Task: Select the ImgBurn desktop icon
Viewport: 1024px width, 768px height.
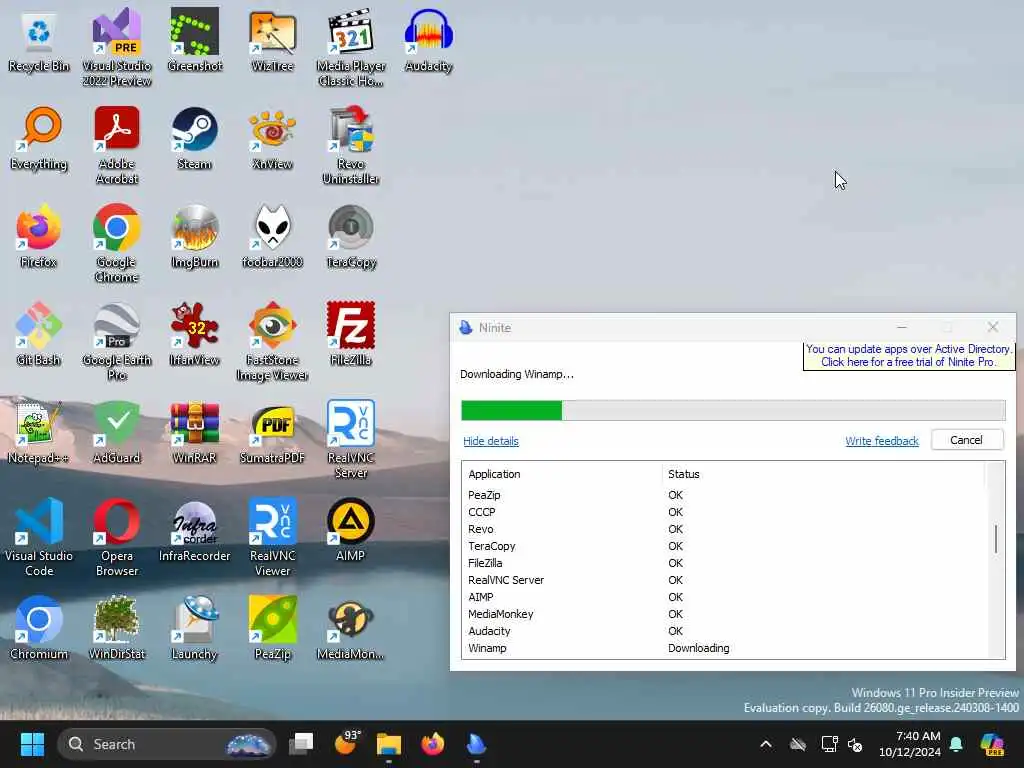Action: click(x=195, y=237)
